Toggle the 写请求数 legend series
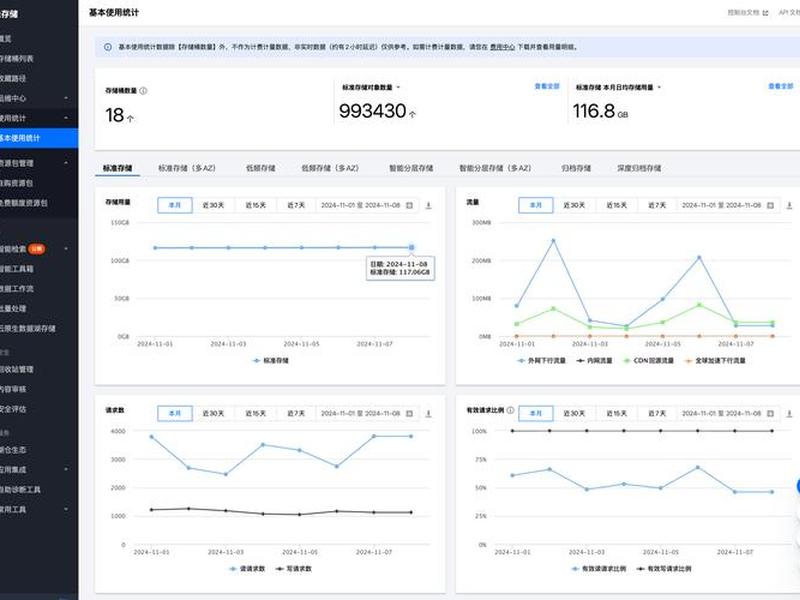This screenshot has width=800, height=600. coord(293,568)
